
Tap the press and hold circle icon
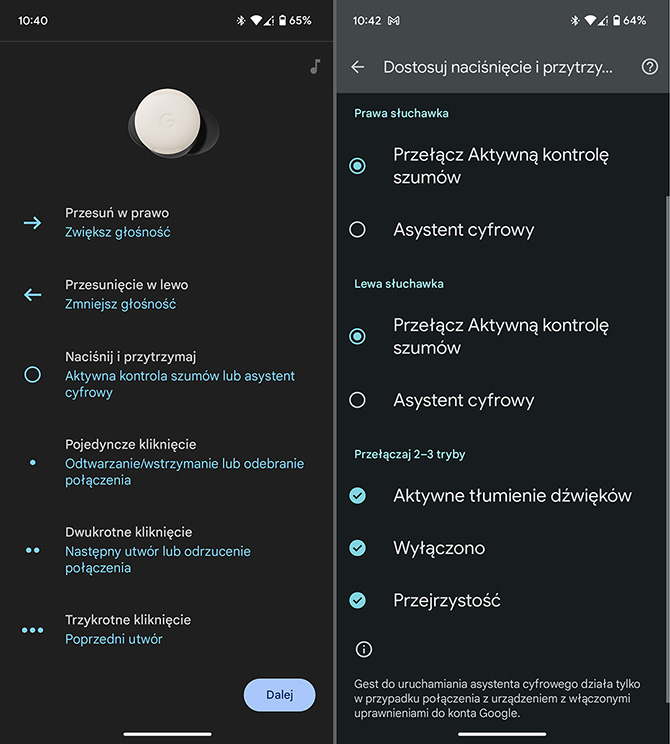32,374
